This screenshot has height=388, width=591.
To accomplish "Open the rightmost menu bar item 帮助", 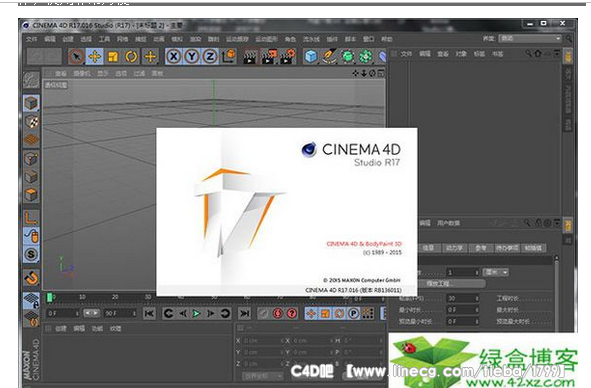I will click(386, 39).
